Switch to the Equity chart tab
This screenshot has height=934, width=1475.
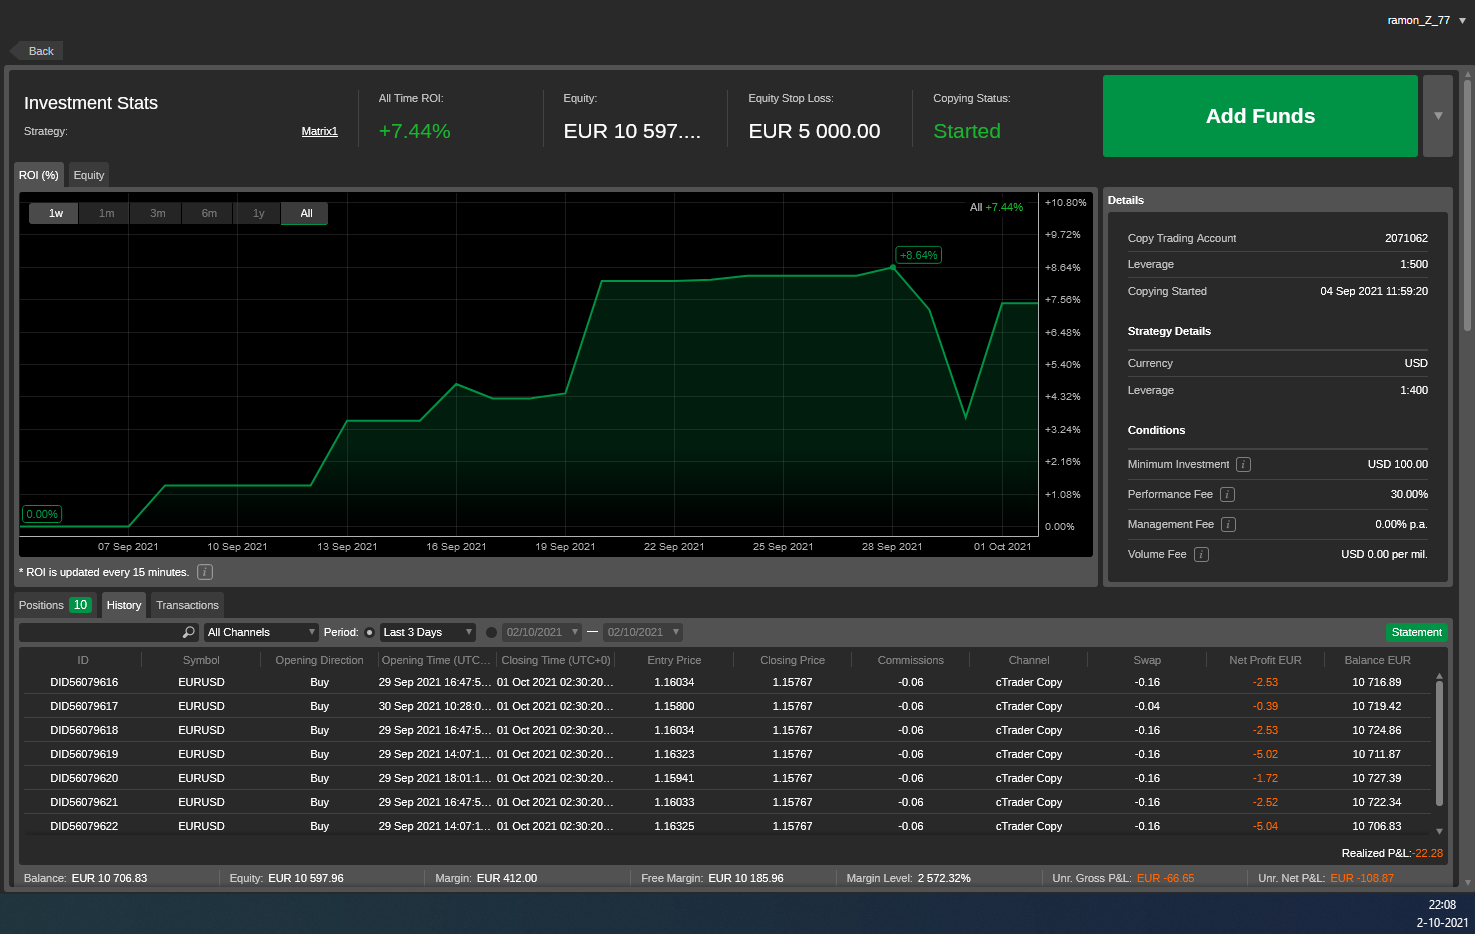point(89,175)
